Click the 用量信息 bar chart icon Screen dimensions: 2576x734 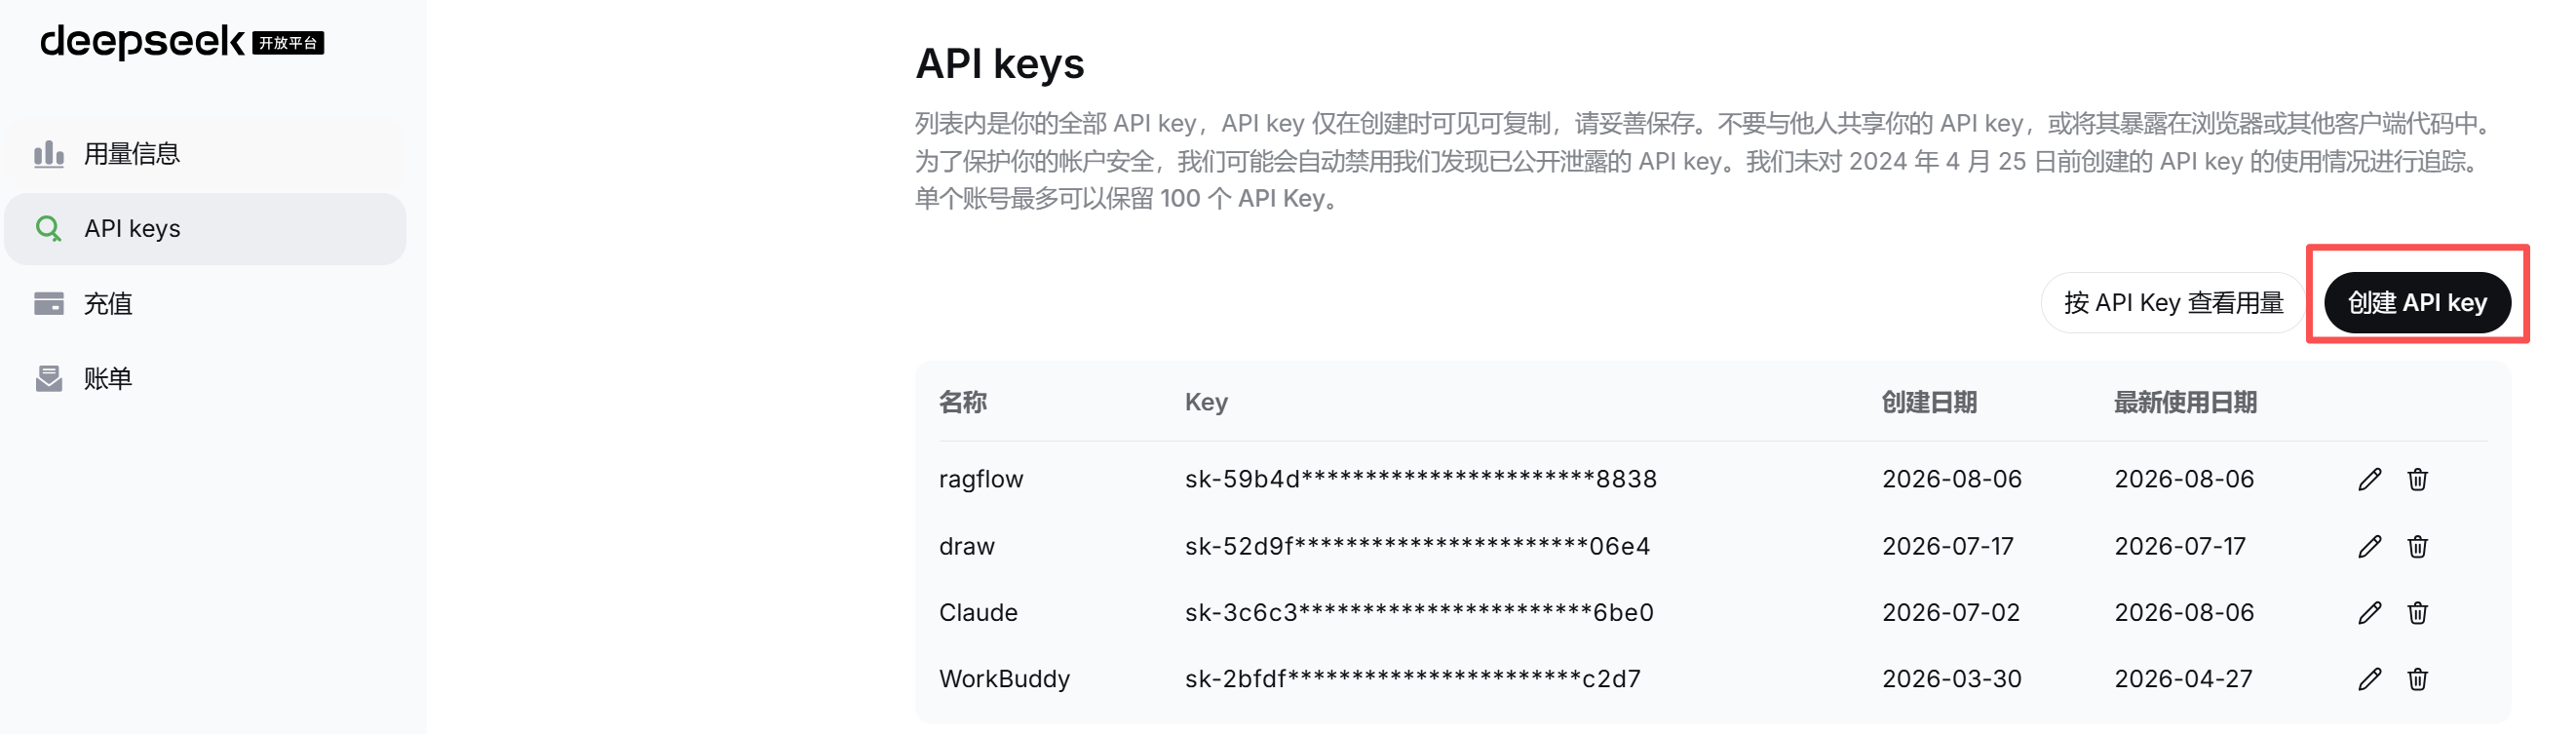click(48, 153)
